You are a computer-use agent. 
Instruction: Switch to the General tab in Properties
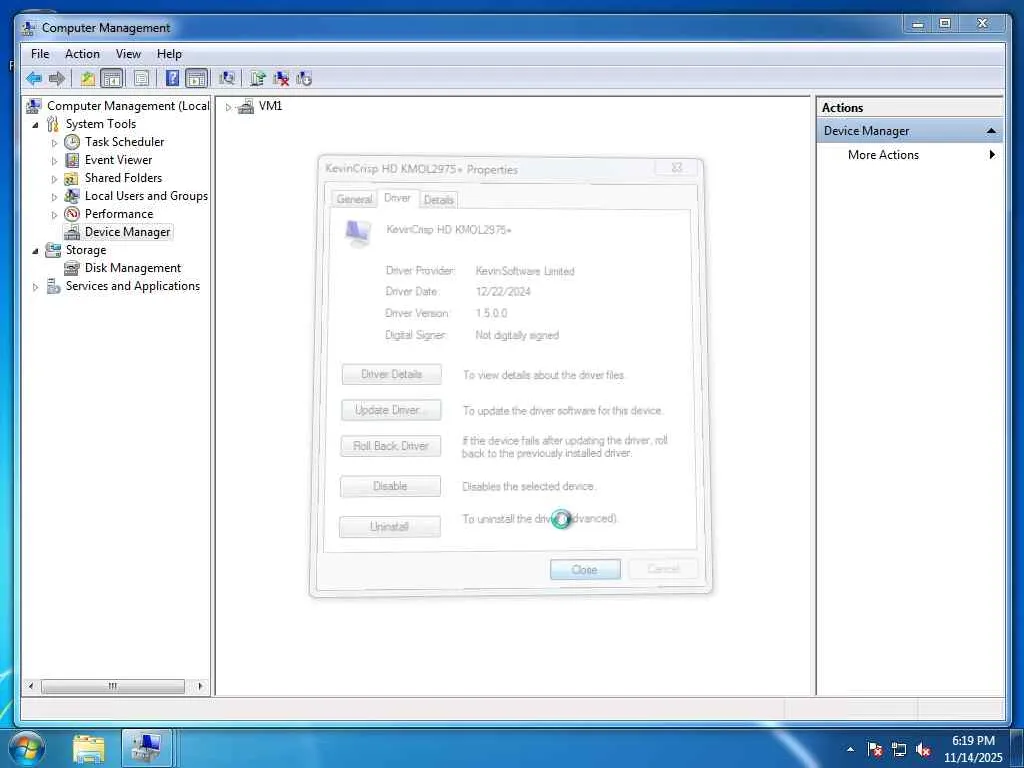tap(355, 199)
